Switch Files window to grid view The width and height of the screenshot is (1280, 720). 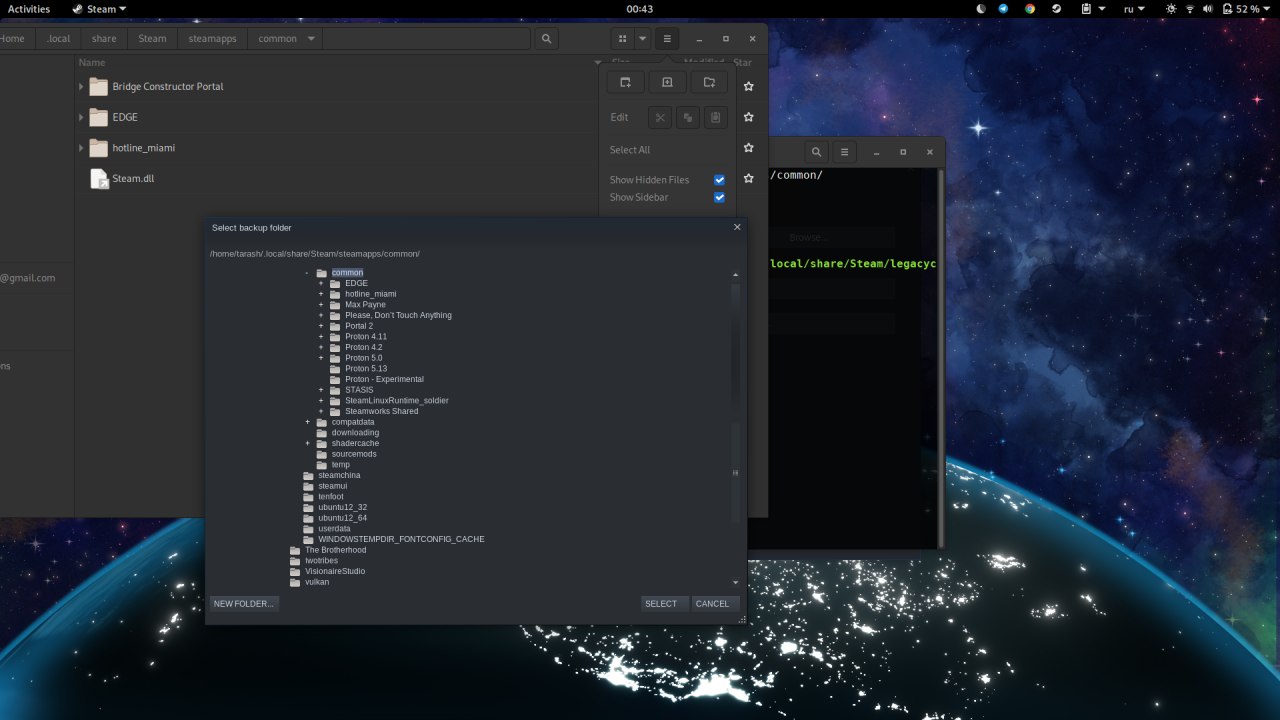click(622, 39)
